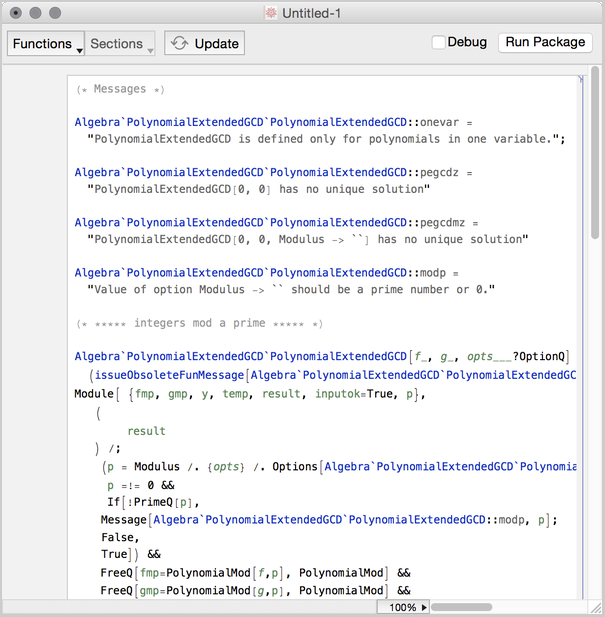The width and height of the screenshot is (605, 617).
Task: Click issueObsoleteFunMessage in the code
Action: pyautogui.click(x=170, y=375)
